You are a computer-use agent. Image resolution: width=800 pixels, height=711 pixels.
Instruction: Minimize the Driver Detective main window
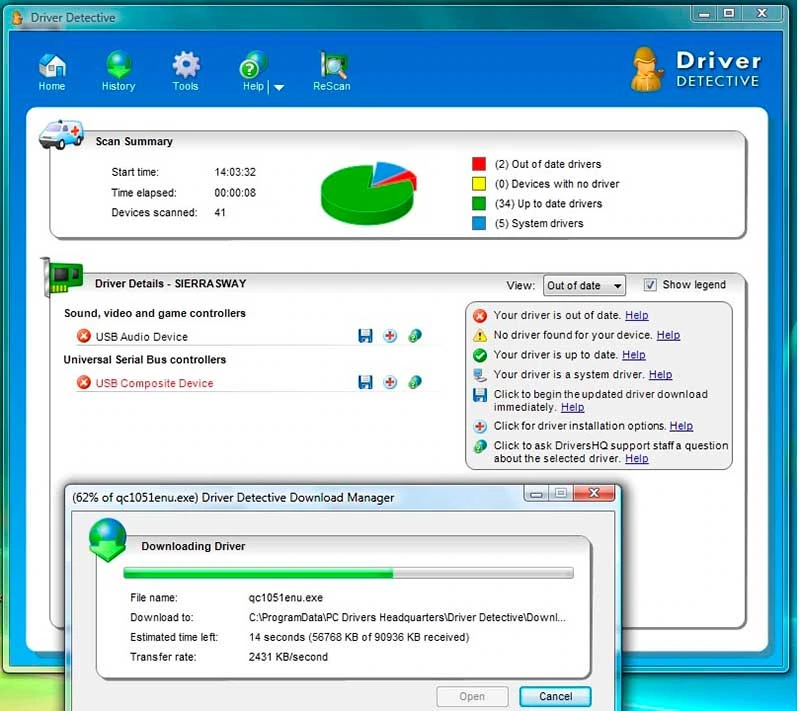click(704, 14)
